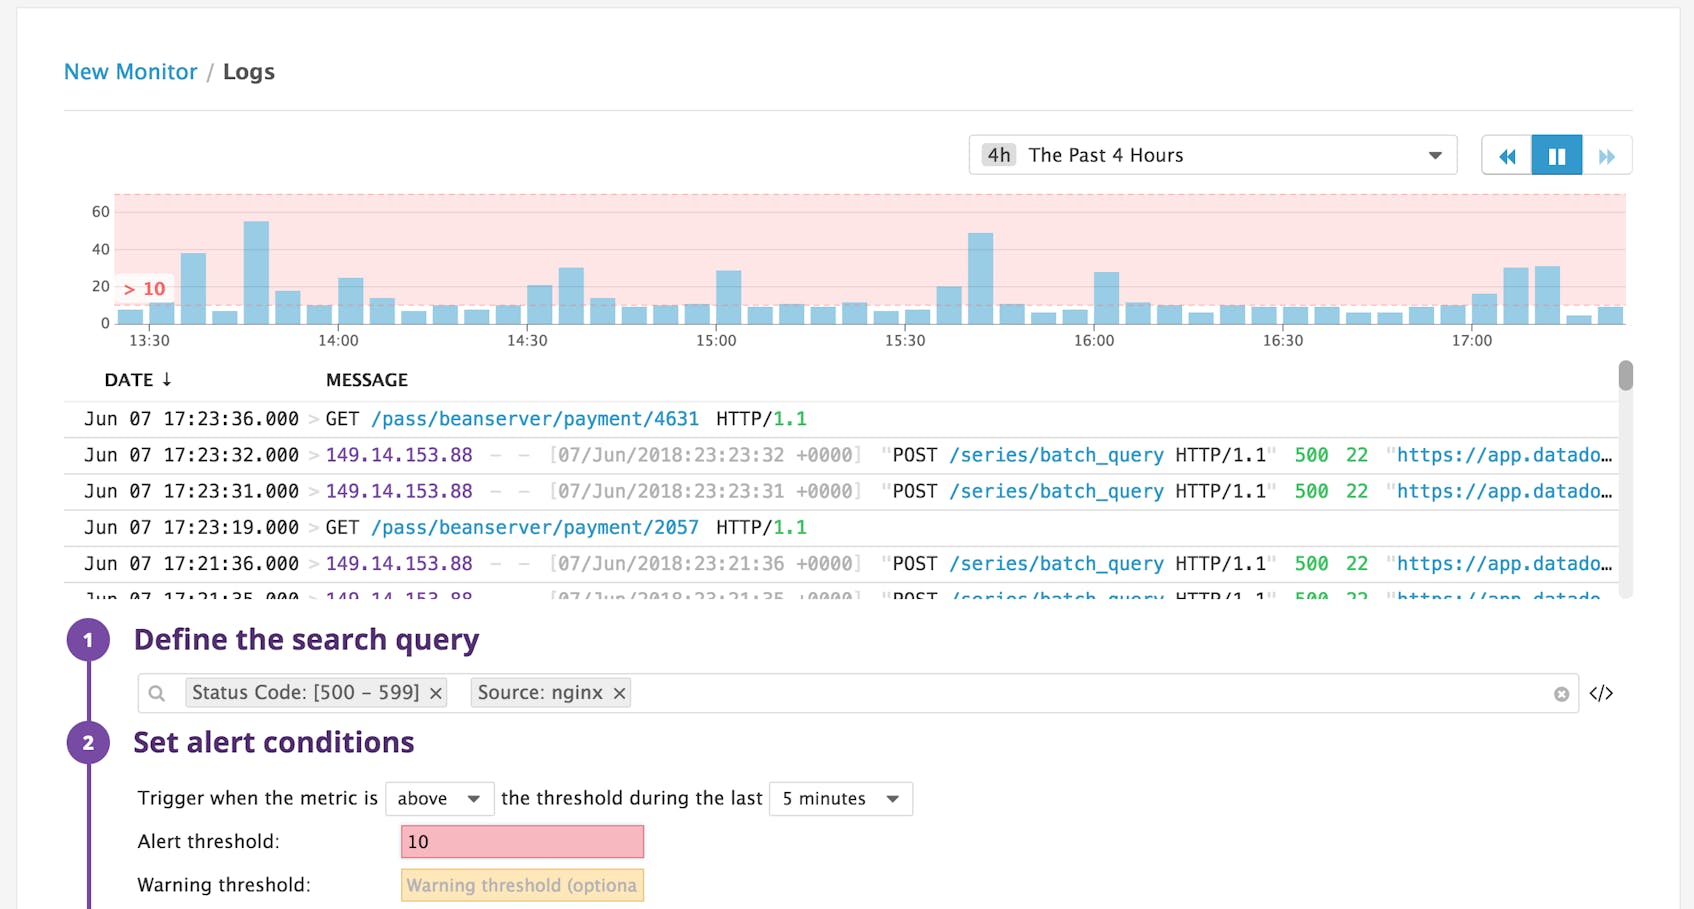Click the New Monitor breadcrumb
The width and height of the screenshot is (1694, 909).
click(x=130, y=71)
